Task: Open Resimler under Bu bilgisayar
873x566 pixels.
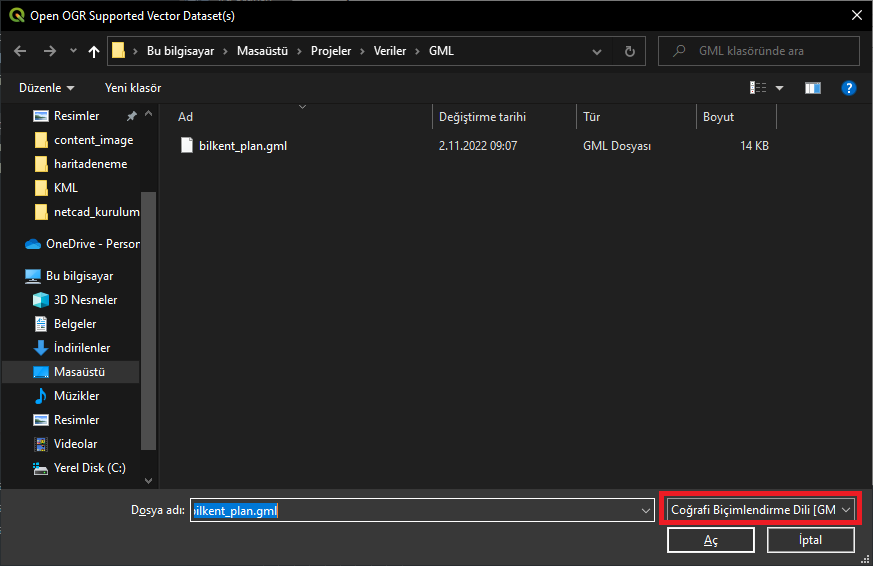Action: pos(76,420)
